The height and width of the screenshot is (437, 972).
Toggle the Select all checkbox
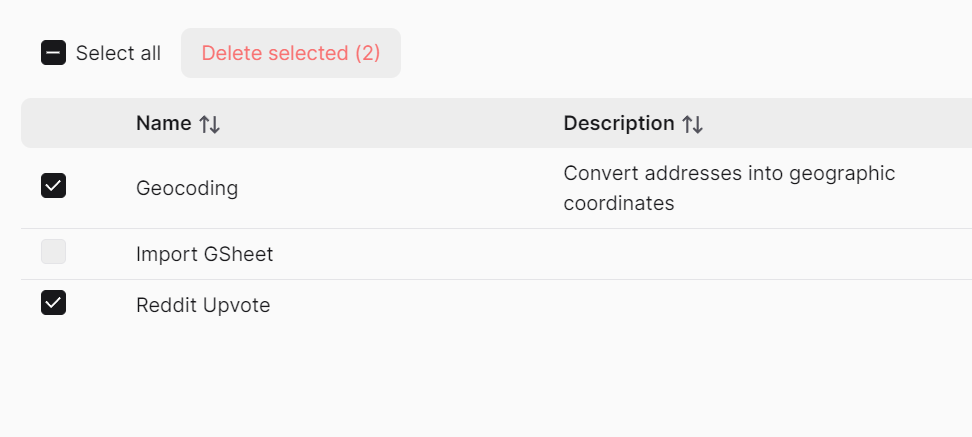(54, 53)
